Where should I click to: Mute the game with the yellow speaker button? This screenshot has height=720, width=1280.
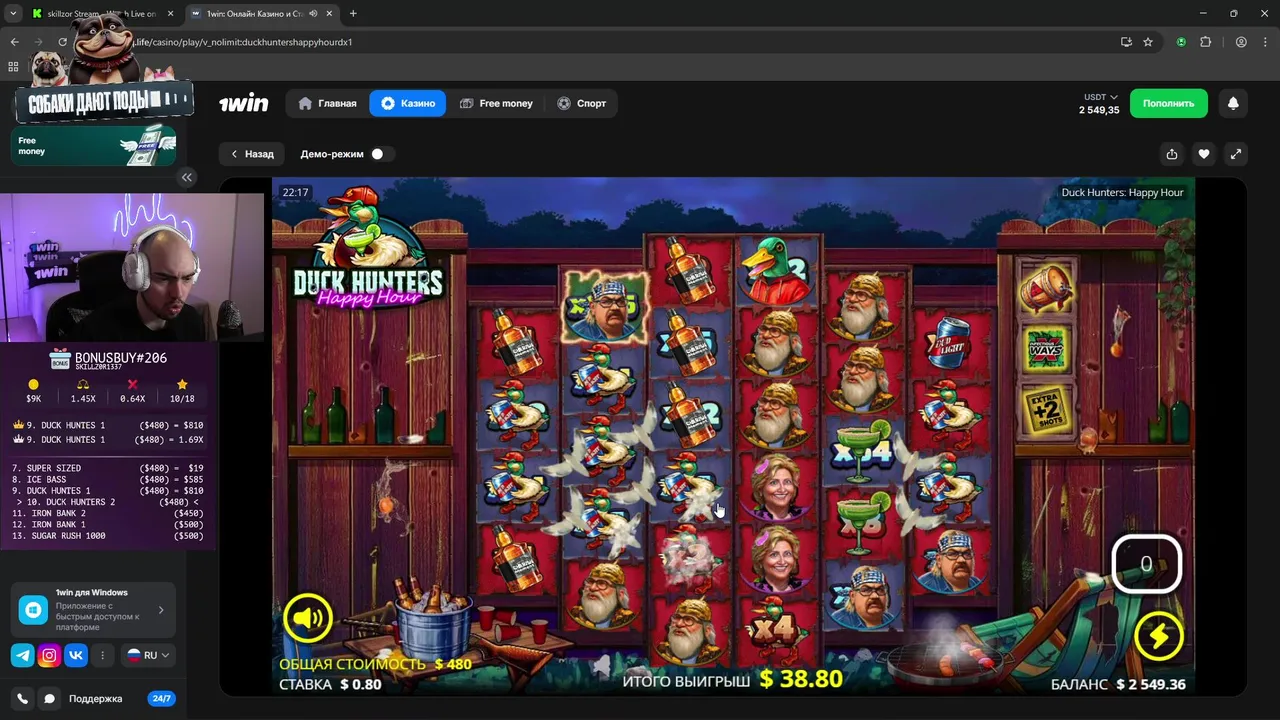[308, 619]
